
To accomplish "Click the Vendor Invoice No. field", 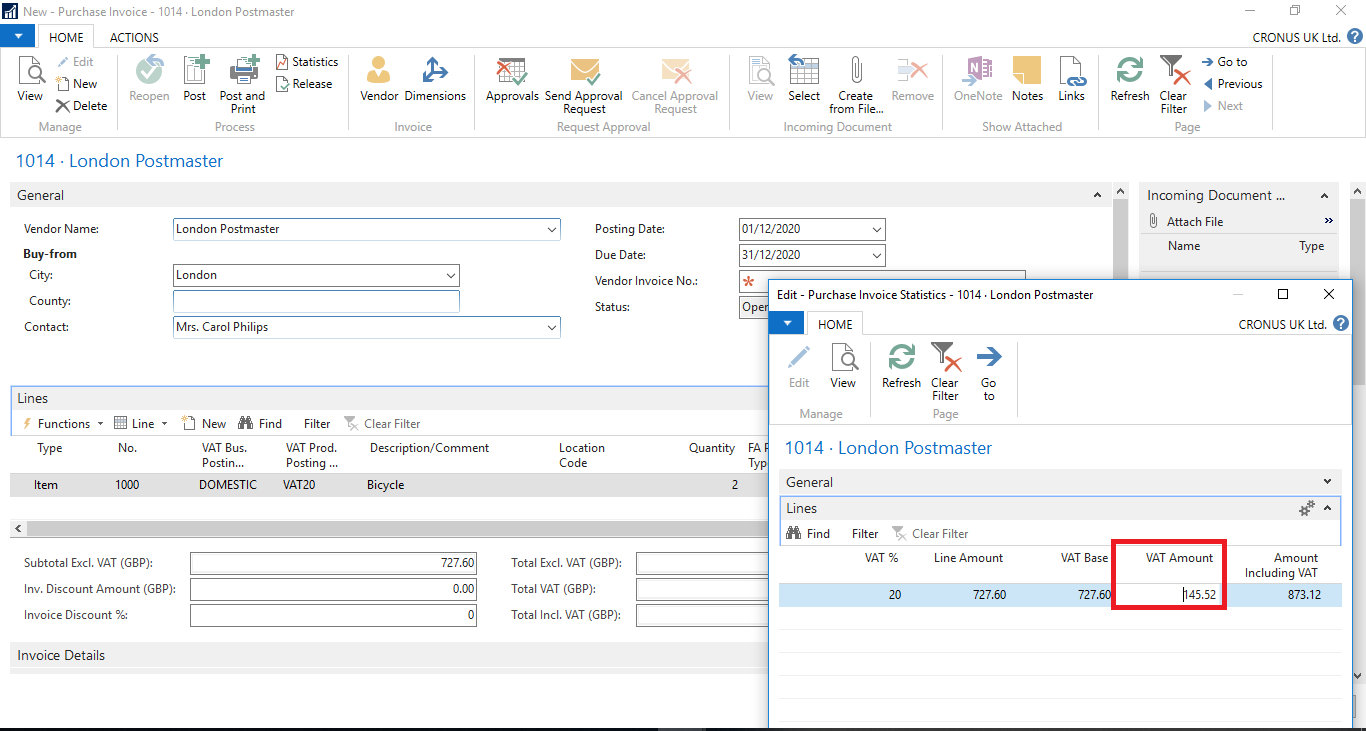I will pos(882,281).
